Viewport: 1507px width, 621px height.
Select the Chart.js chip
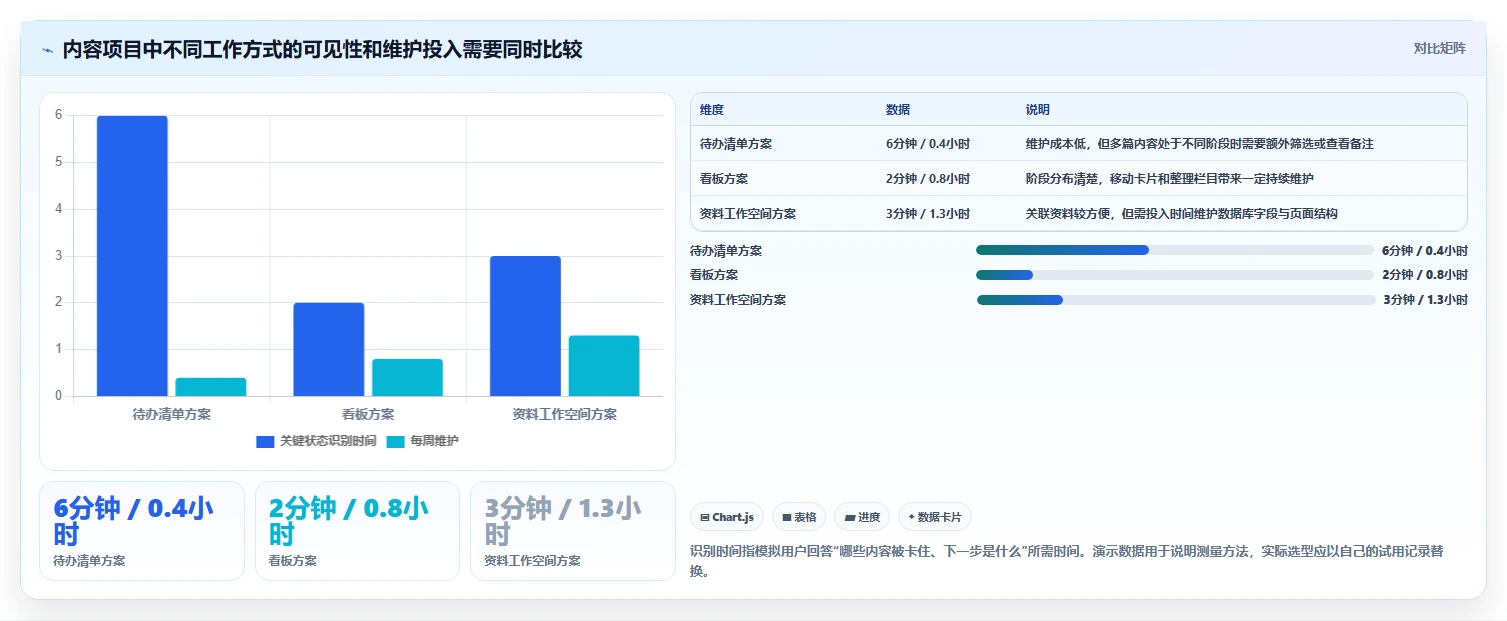coord(727,517)
